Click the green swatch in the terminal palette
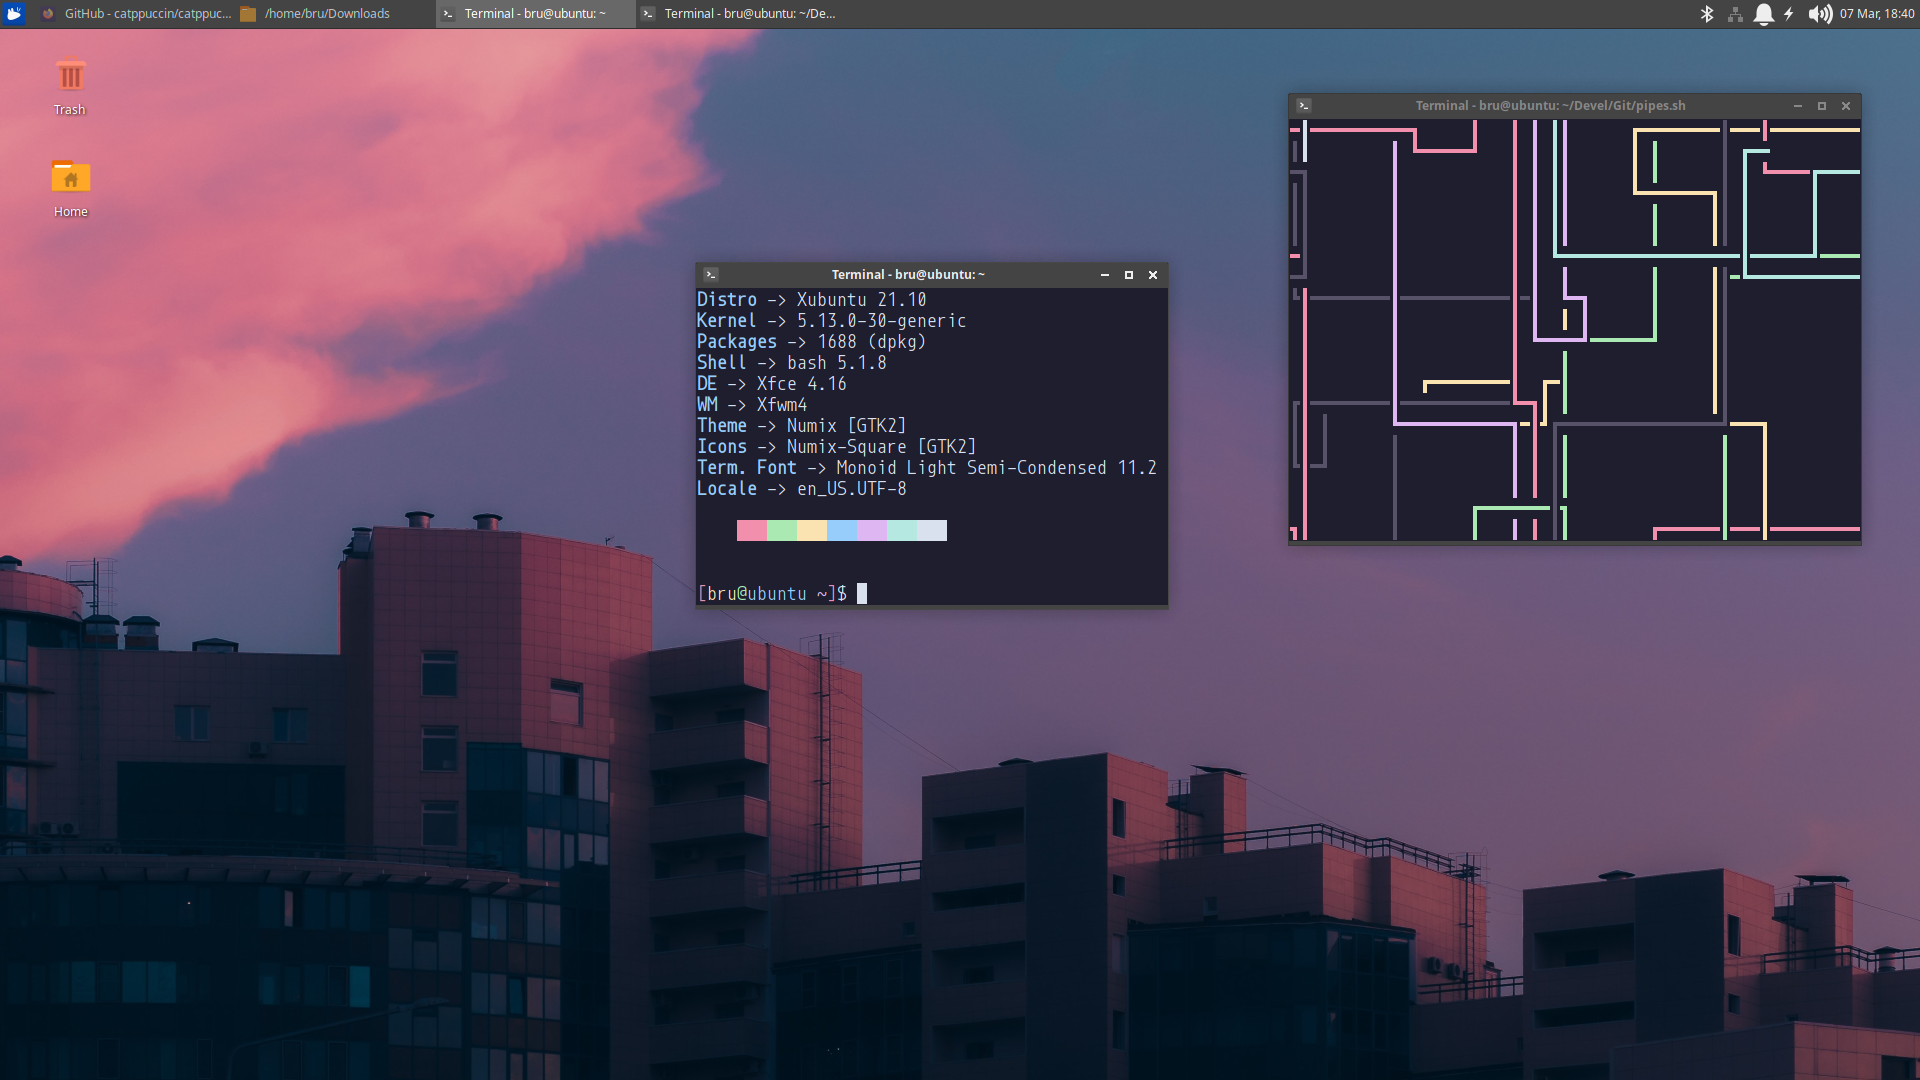The height and width of the screenshot is (1080, 1920). (x=781, y=530)
